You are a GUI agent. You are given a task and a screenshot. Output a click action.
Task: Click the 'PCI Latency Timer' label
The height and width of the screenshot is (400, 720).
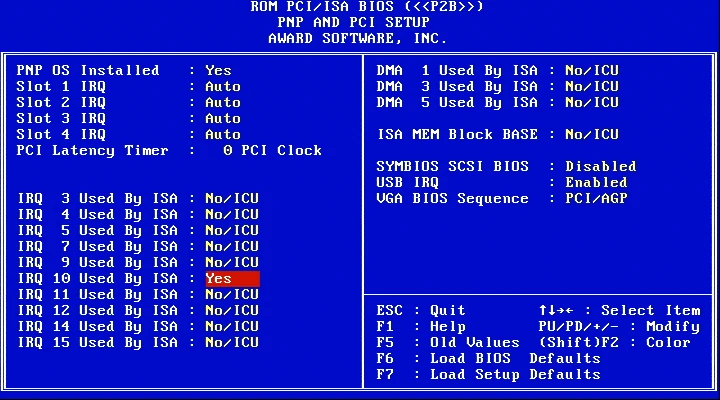point(92,151)
